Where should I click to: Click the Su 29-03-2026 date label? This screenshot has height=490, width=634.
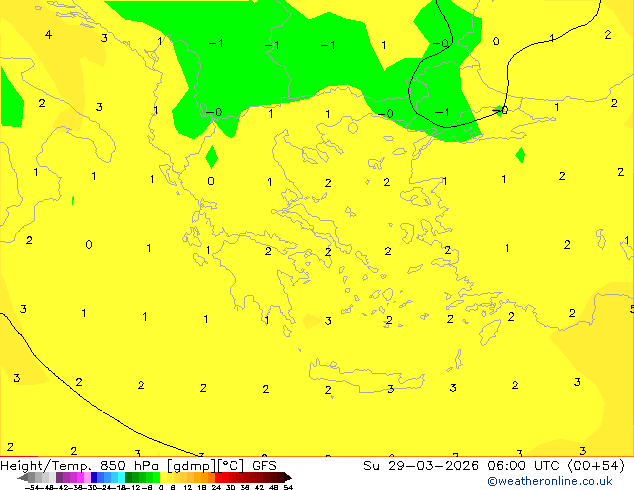(x=421, y=466)
